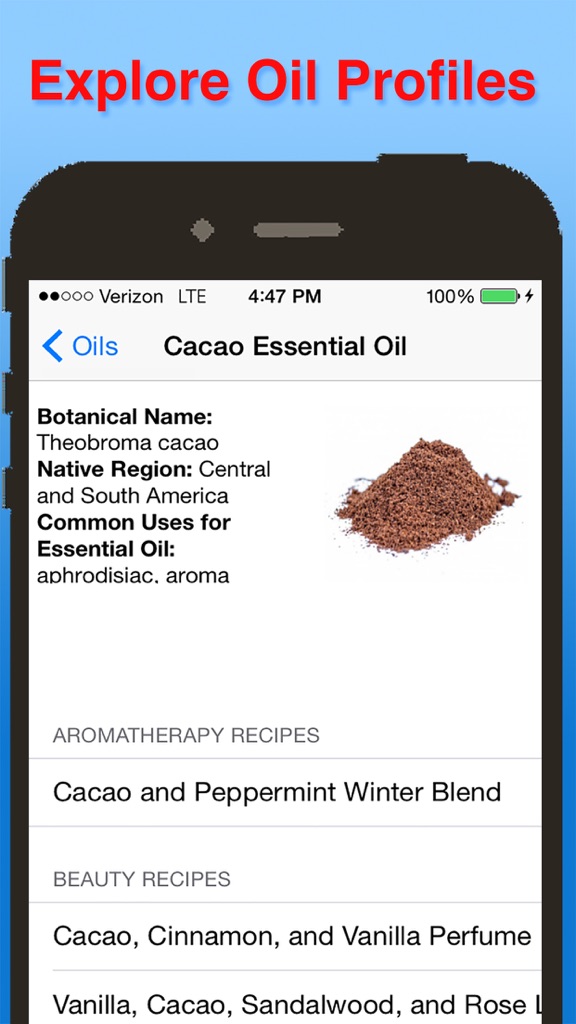
Task: Tap the 100% battery percentage
Action: pos(450,296)
